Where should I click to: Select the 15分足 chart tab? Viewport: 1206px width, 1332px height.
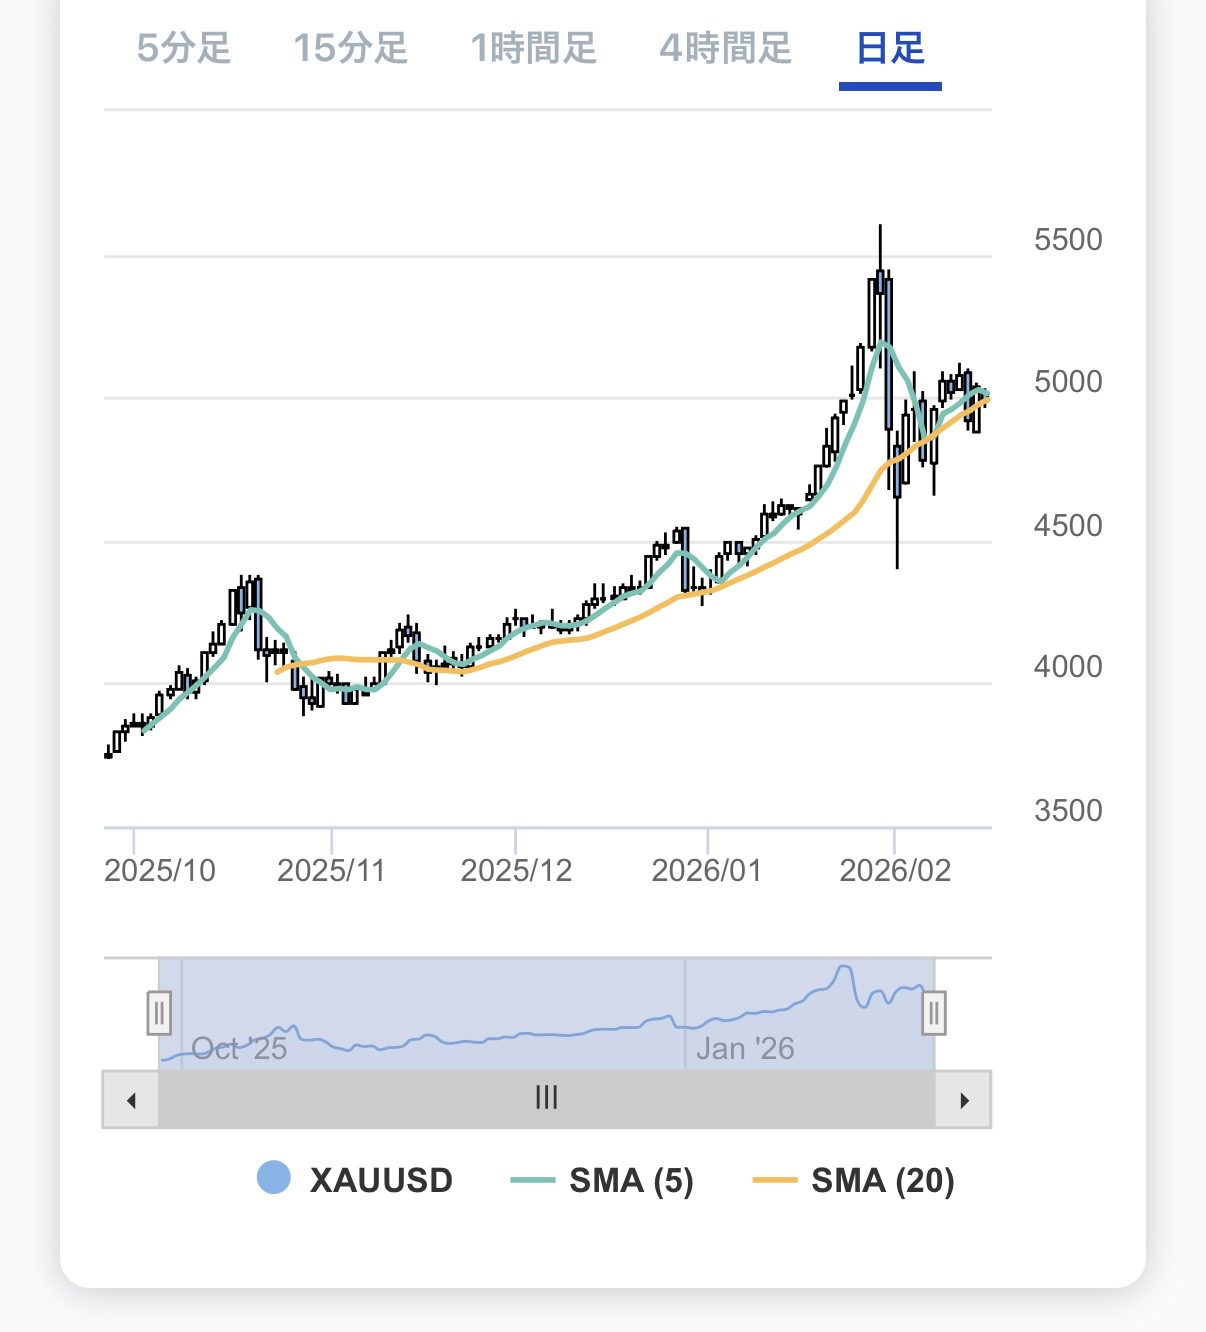(x=351, y=48)
